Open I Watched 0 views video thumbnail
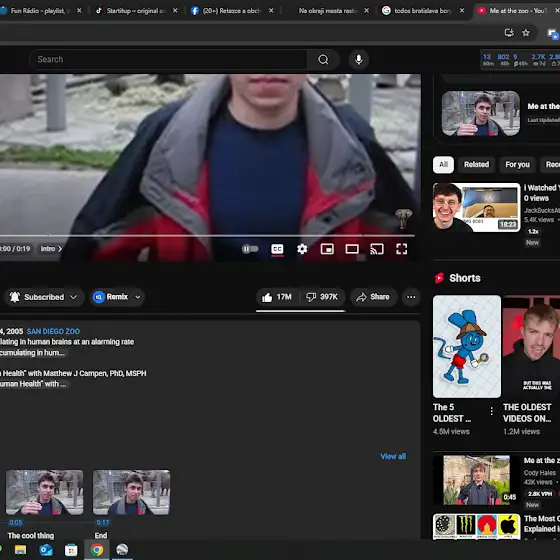Screen dimensions: 560x560 pos(476,207)
